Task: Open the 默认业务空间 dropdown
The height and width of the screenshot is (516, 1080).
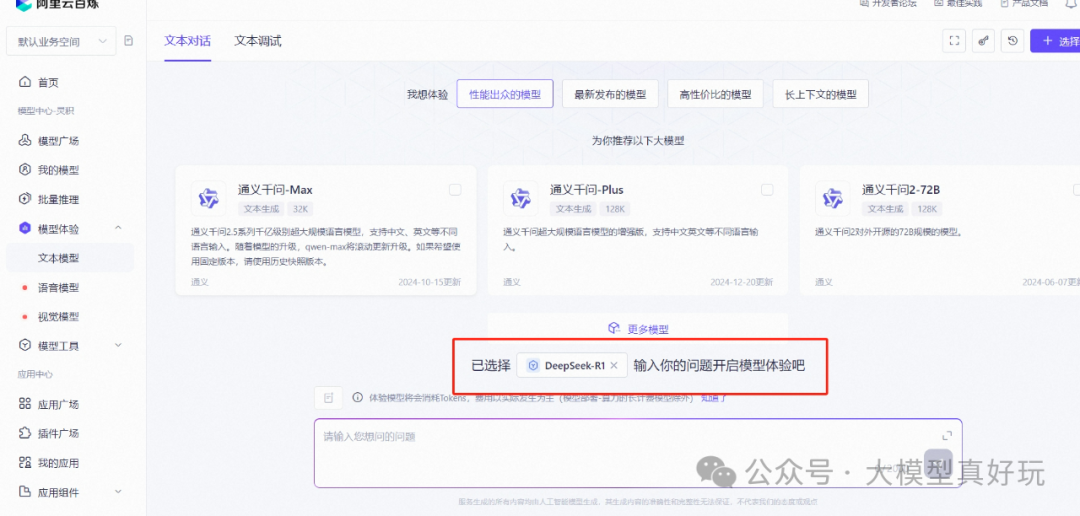Action: click(x=61, y=41)
